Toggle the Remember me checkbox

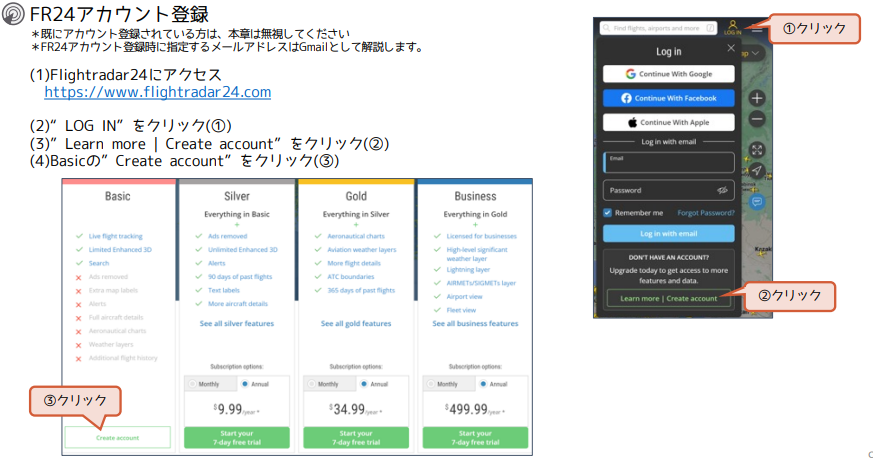(608, 213)
